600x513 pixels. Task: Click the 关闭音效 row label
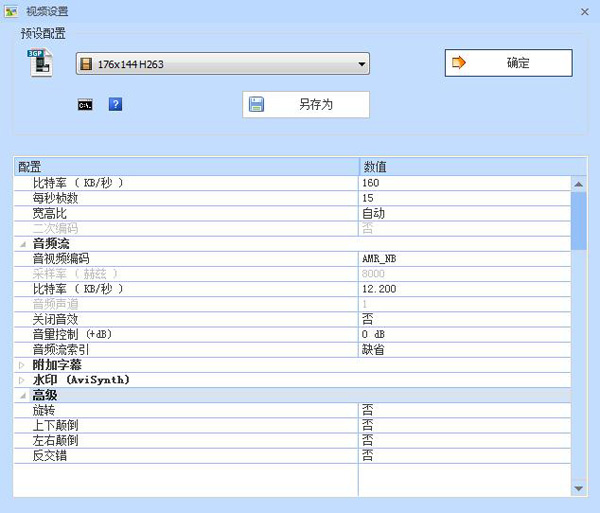pos(55,319)
